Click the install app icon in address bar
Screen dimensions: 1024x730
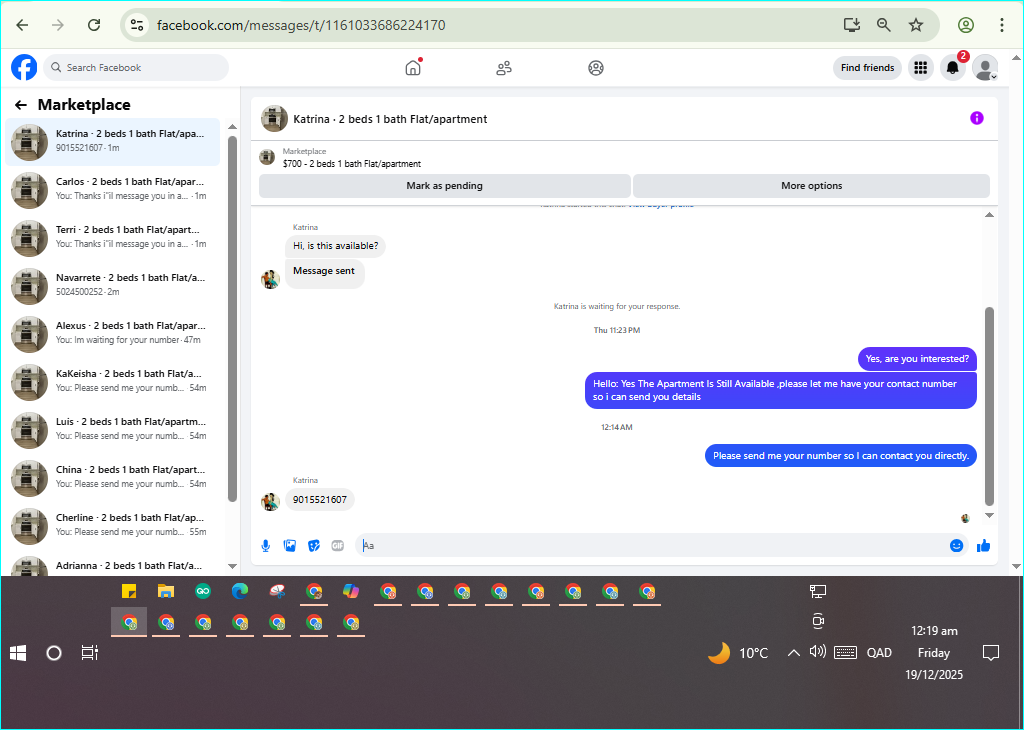pos(852,25)
